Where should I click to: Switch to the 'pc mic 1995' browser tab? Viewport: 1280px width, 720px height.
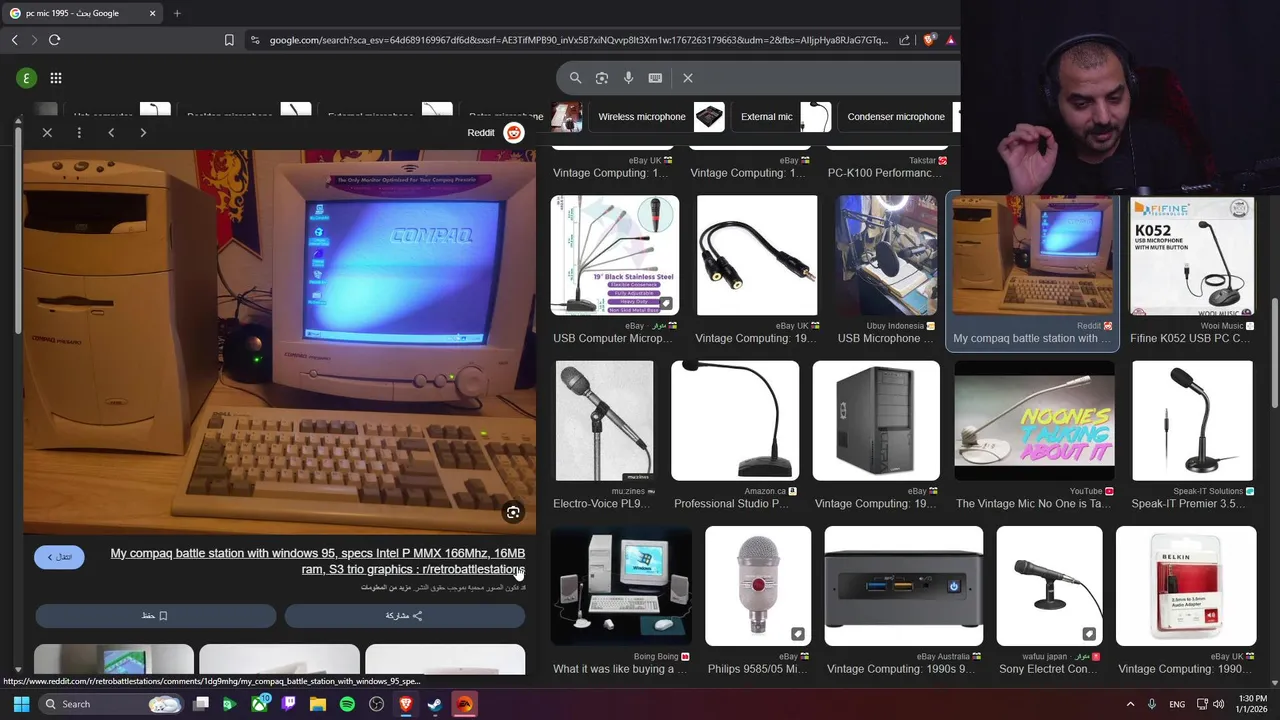coord(80,13)
